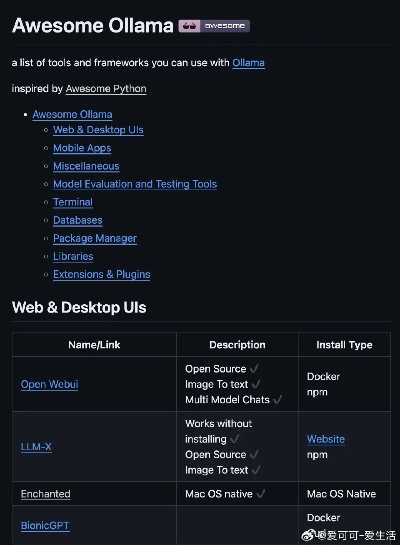The image size is (400, 545).
Task: Visit the LLM-X Website install link
Action: click(326, 439)
